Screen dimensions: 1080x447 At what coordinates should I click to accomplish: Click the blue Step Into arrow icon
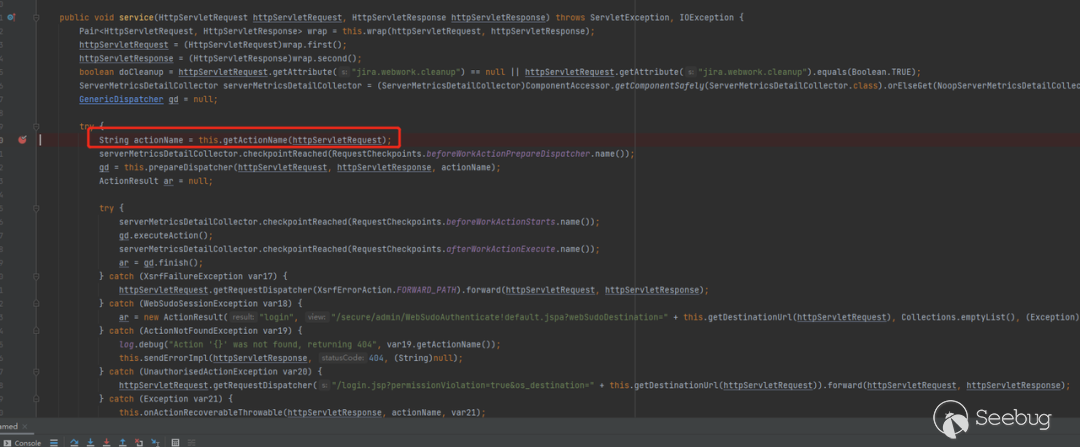[x=90, y=442]
